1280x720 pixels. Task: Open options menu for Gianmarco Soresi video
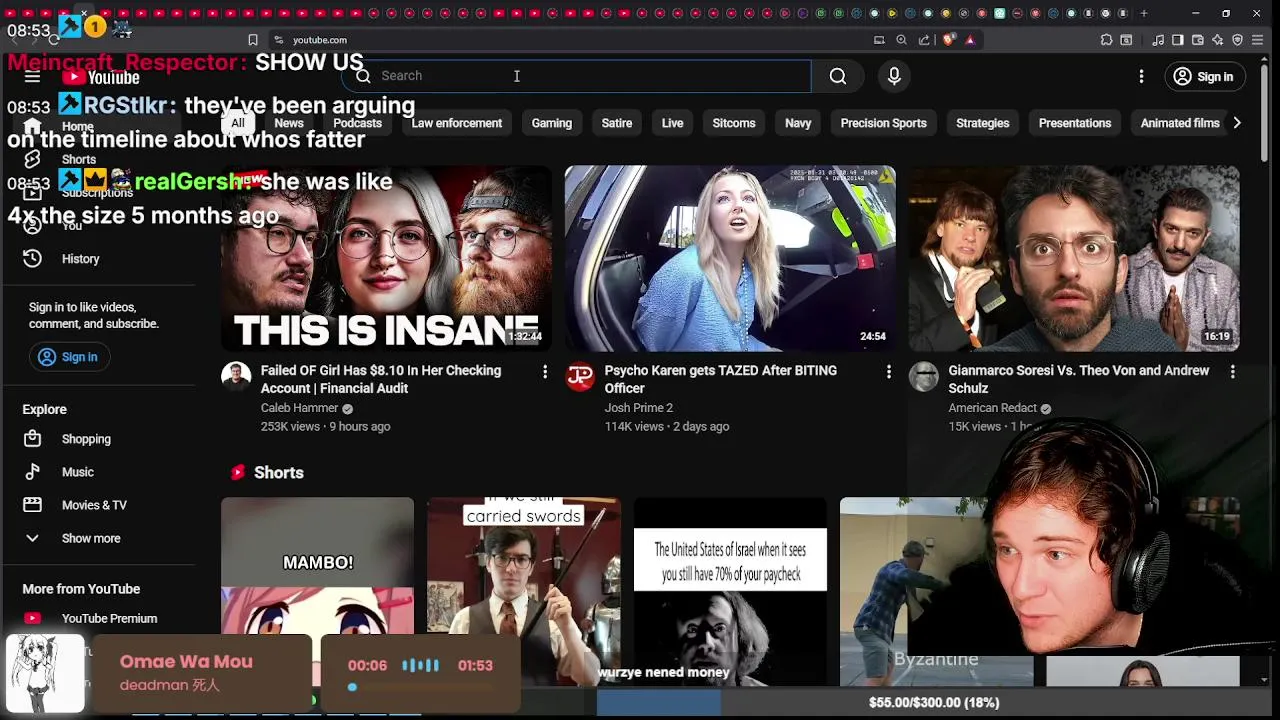(1233, 372)
